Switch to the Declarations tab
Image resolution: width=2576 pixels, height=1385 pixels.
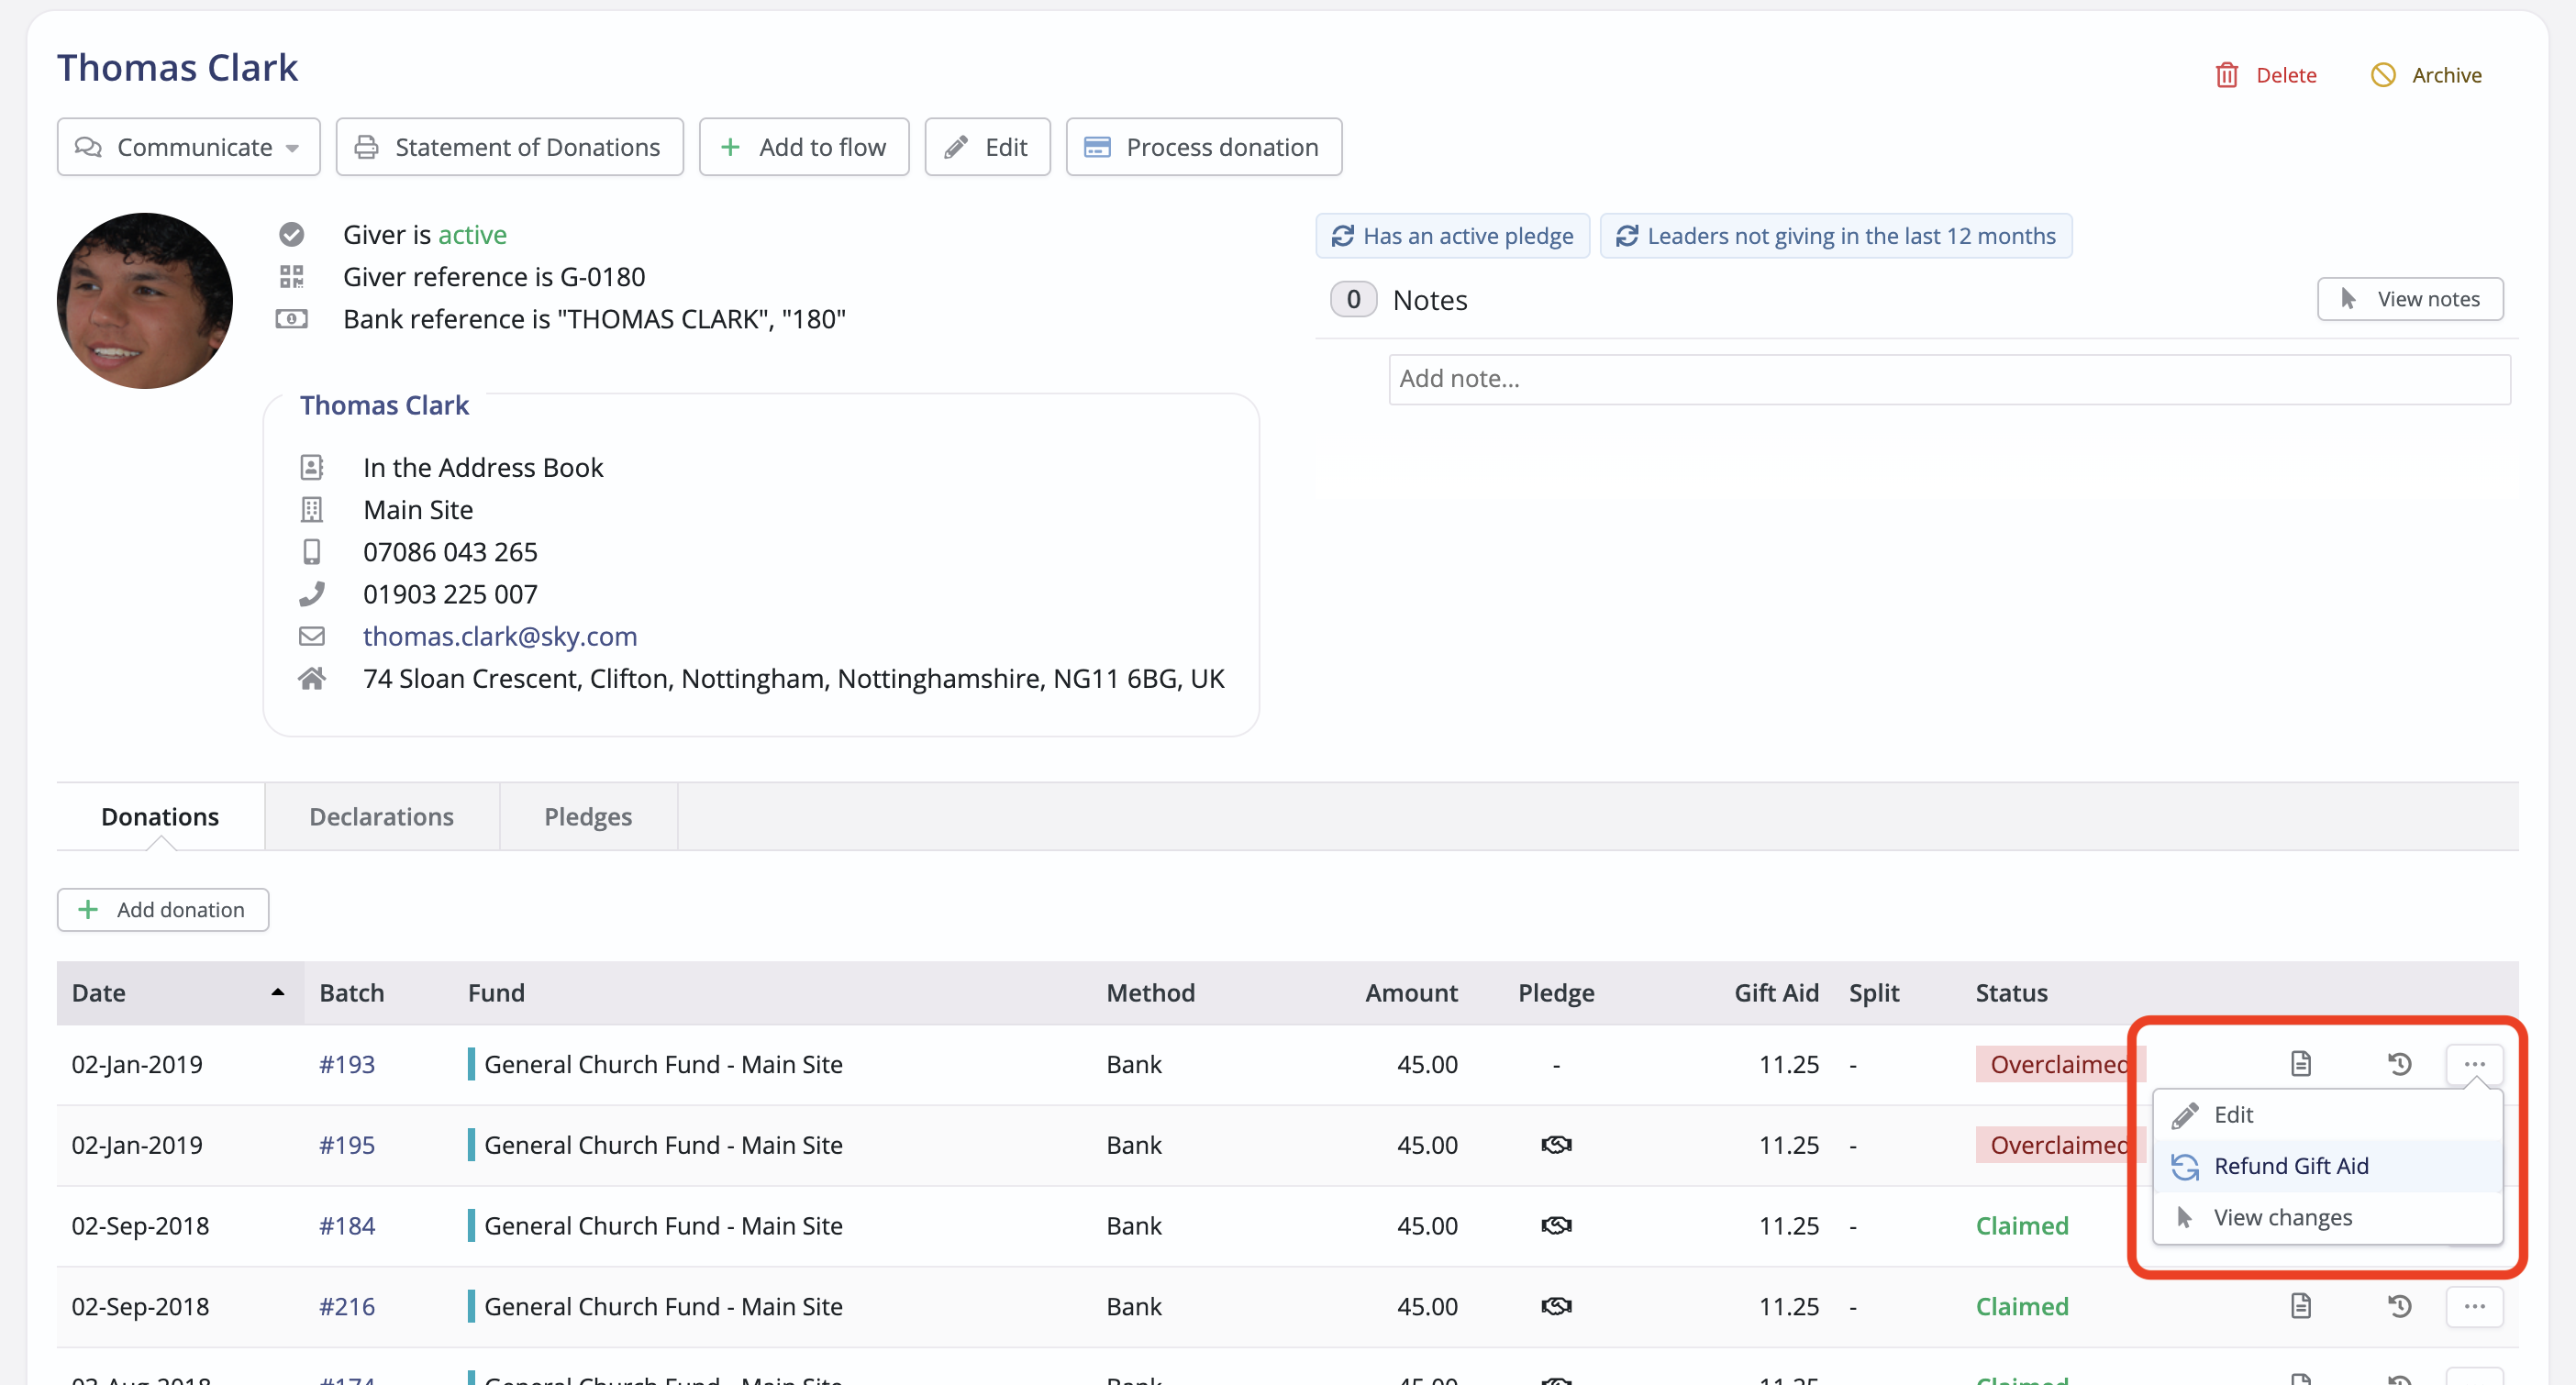(x=381, y=817)
